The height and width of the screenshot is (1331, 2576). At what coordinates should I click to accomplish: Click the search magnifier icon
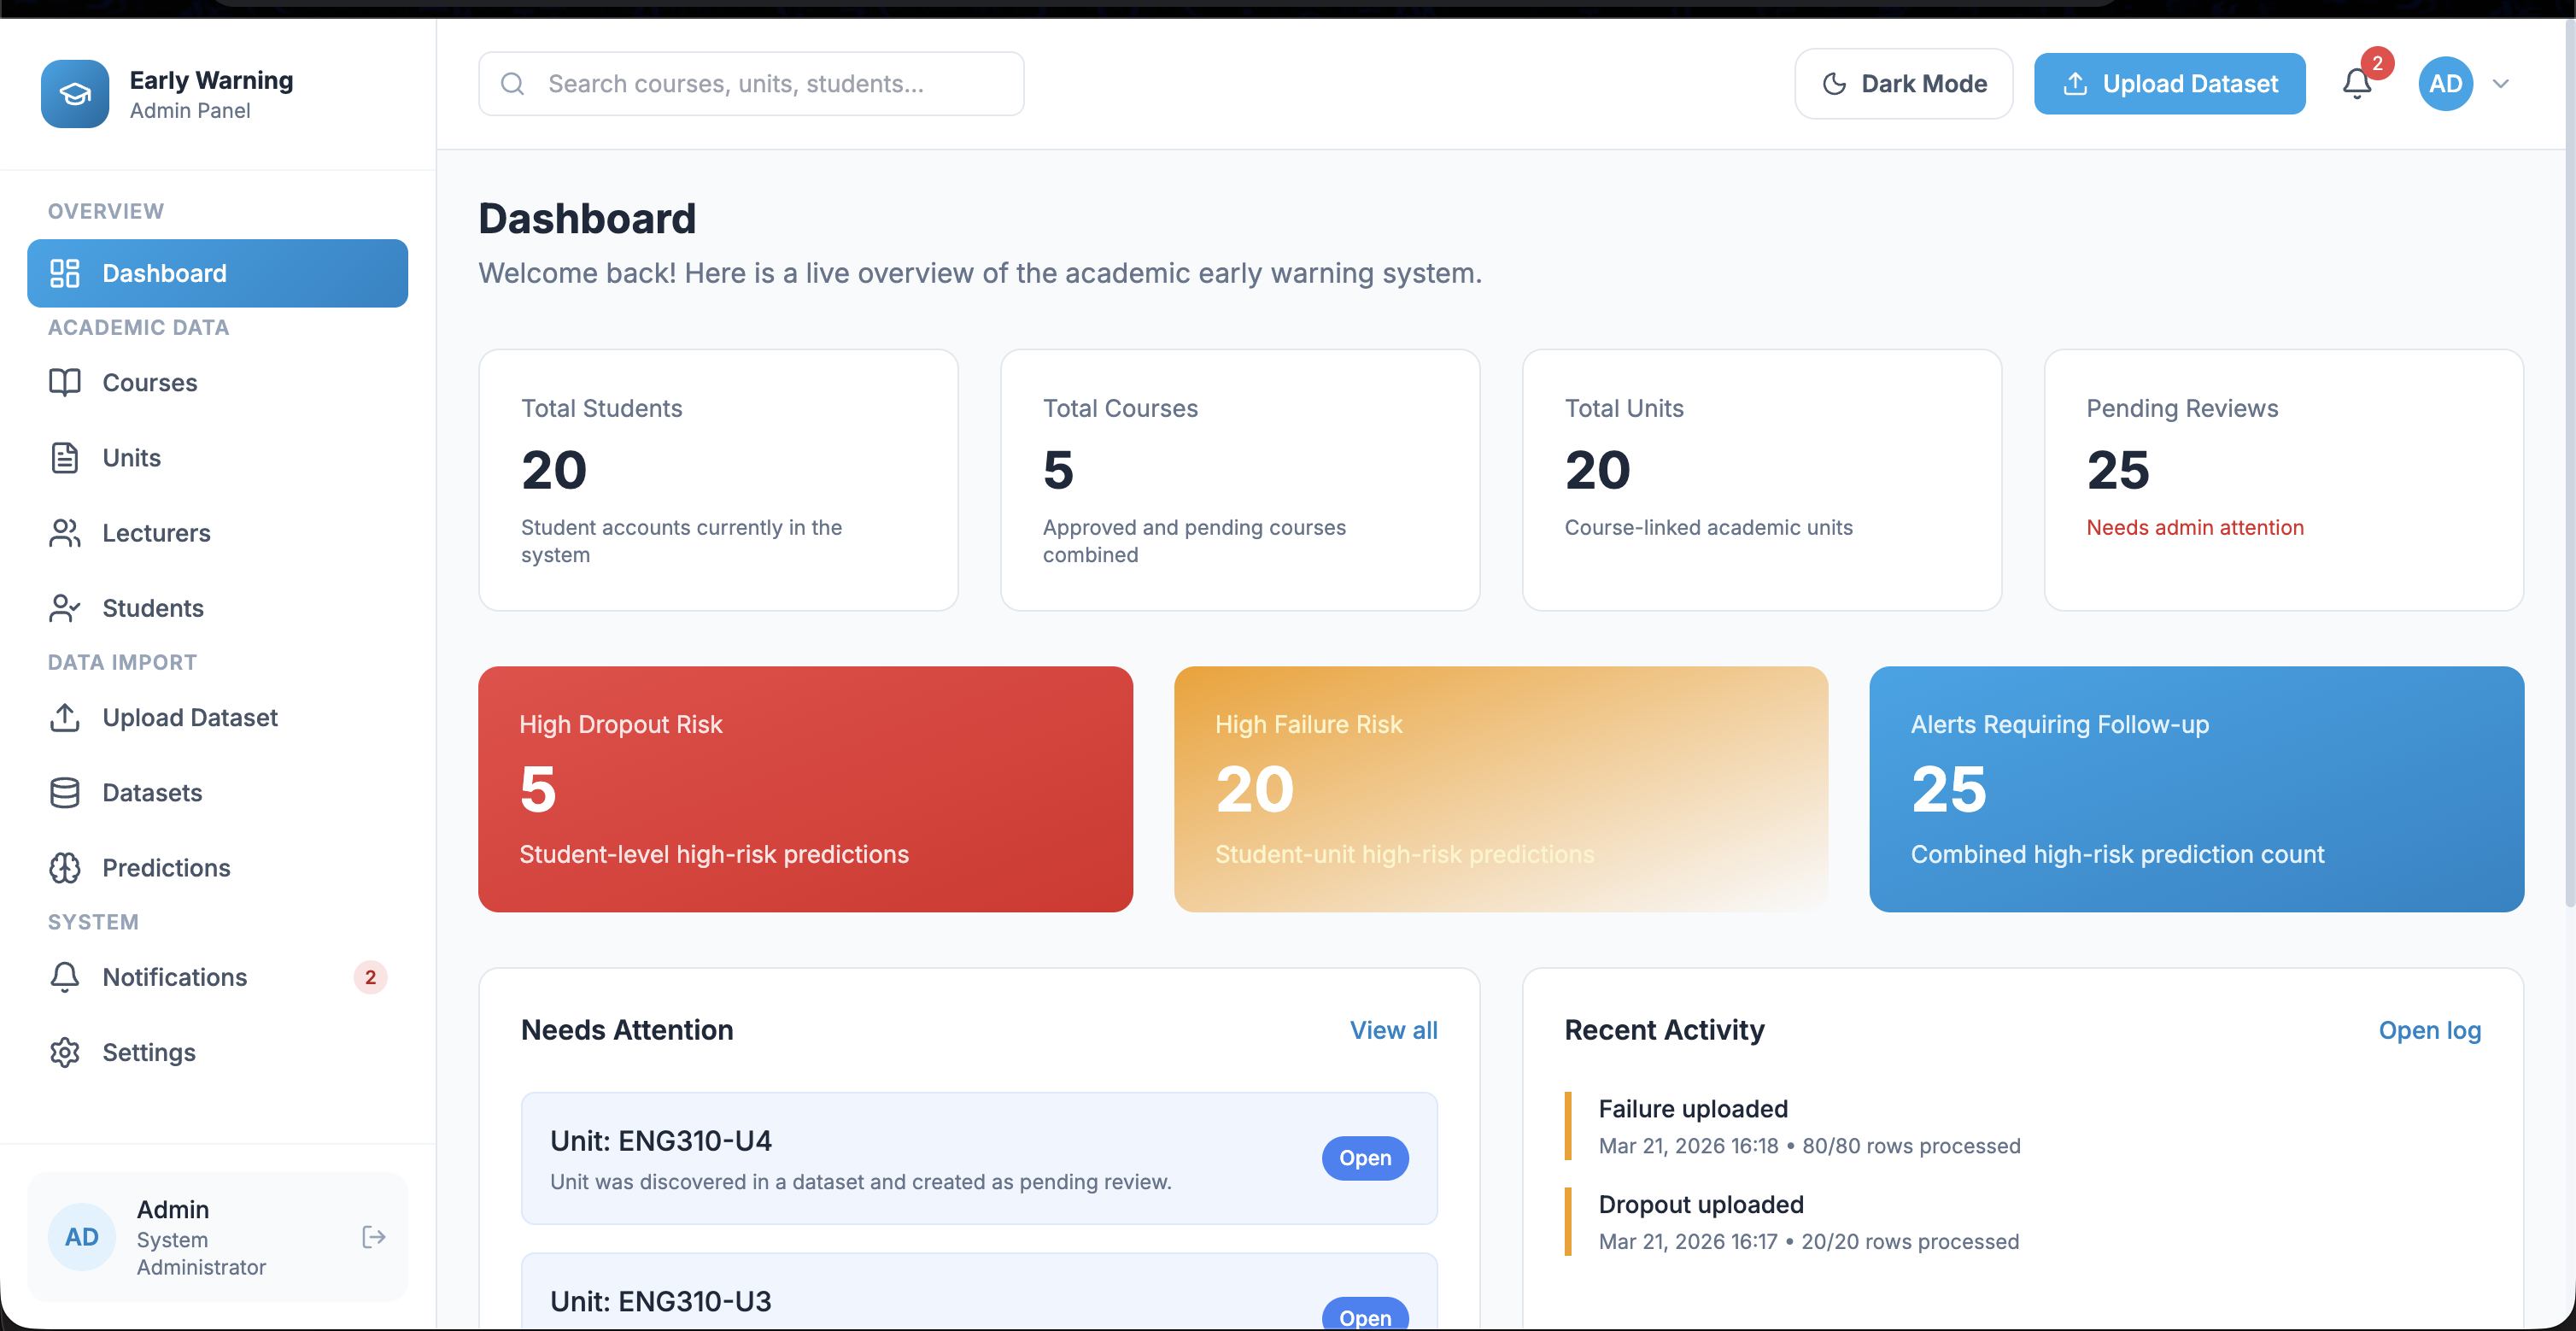pos(513,84)
